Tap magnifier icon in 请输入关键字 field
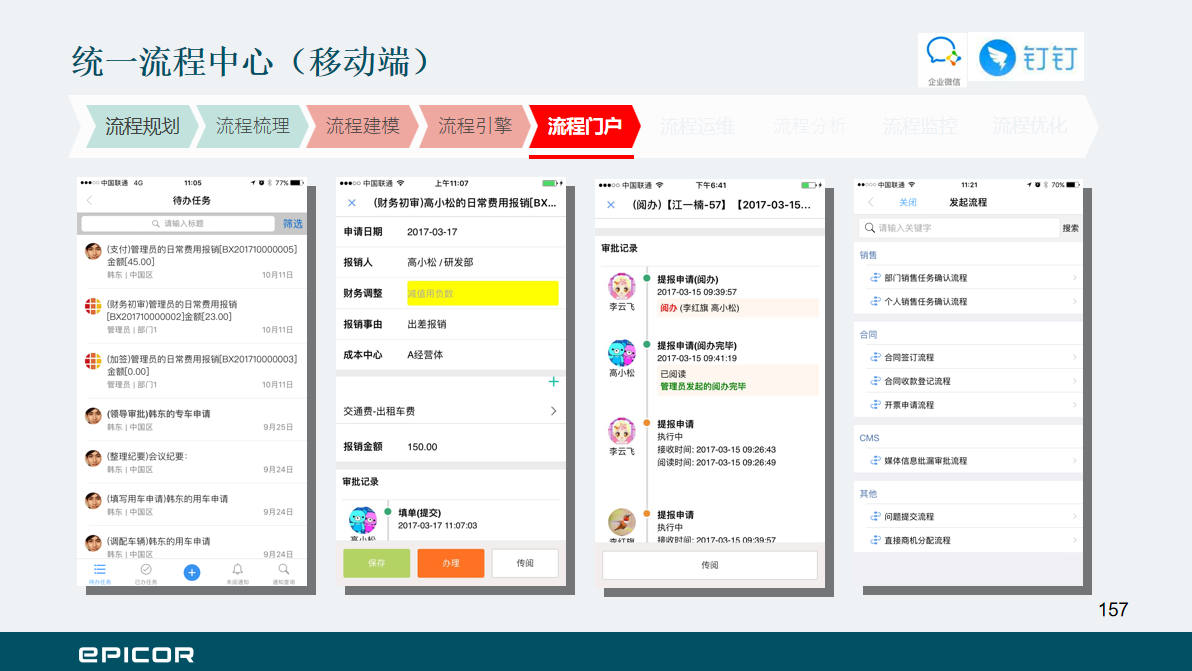This screenshot has height=671, width=1192. pos(870,228)
